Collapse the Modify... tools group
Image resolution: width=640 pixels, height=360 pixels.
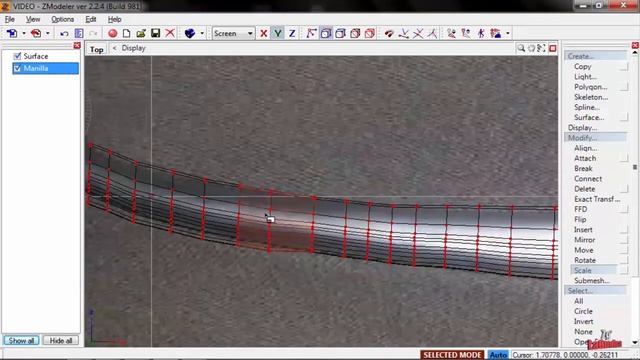pos(596,138)
